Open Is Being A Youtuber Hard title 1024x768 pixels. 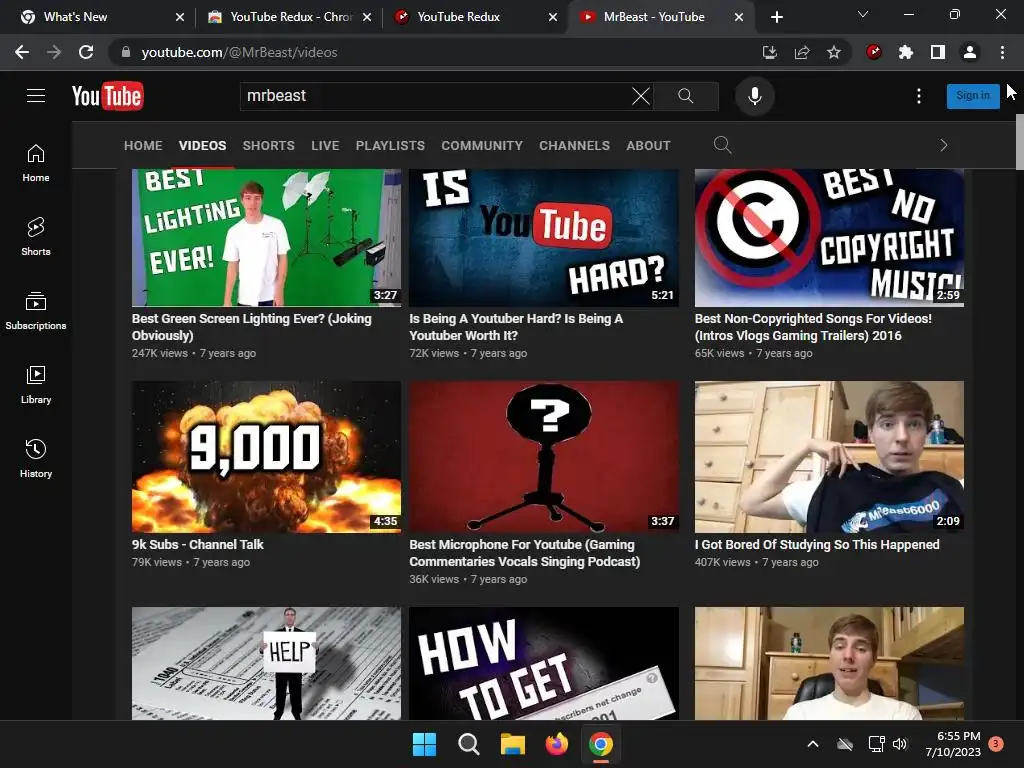(516, 327)
